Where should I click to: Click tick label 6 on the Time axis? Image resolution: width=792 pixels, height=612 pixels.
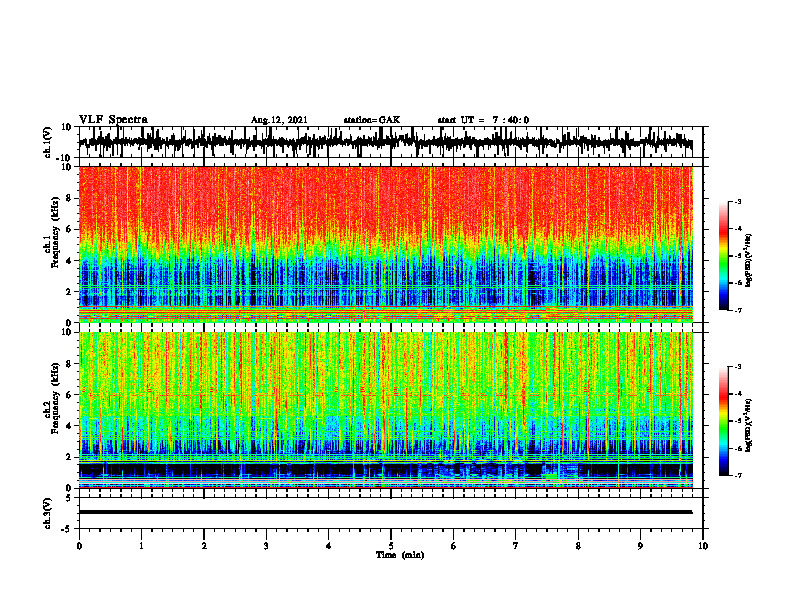[x=454, y=546]
